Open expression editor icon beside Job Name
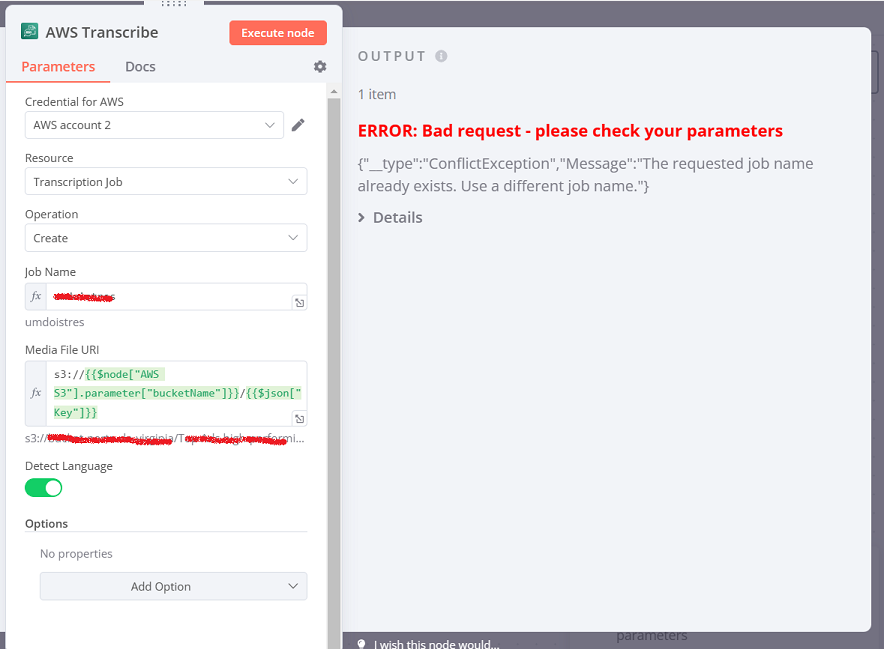884x649 pixels. click(299, 302)
